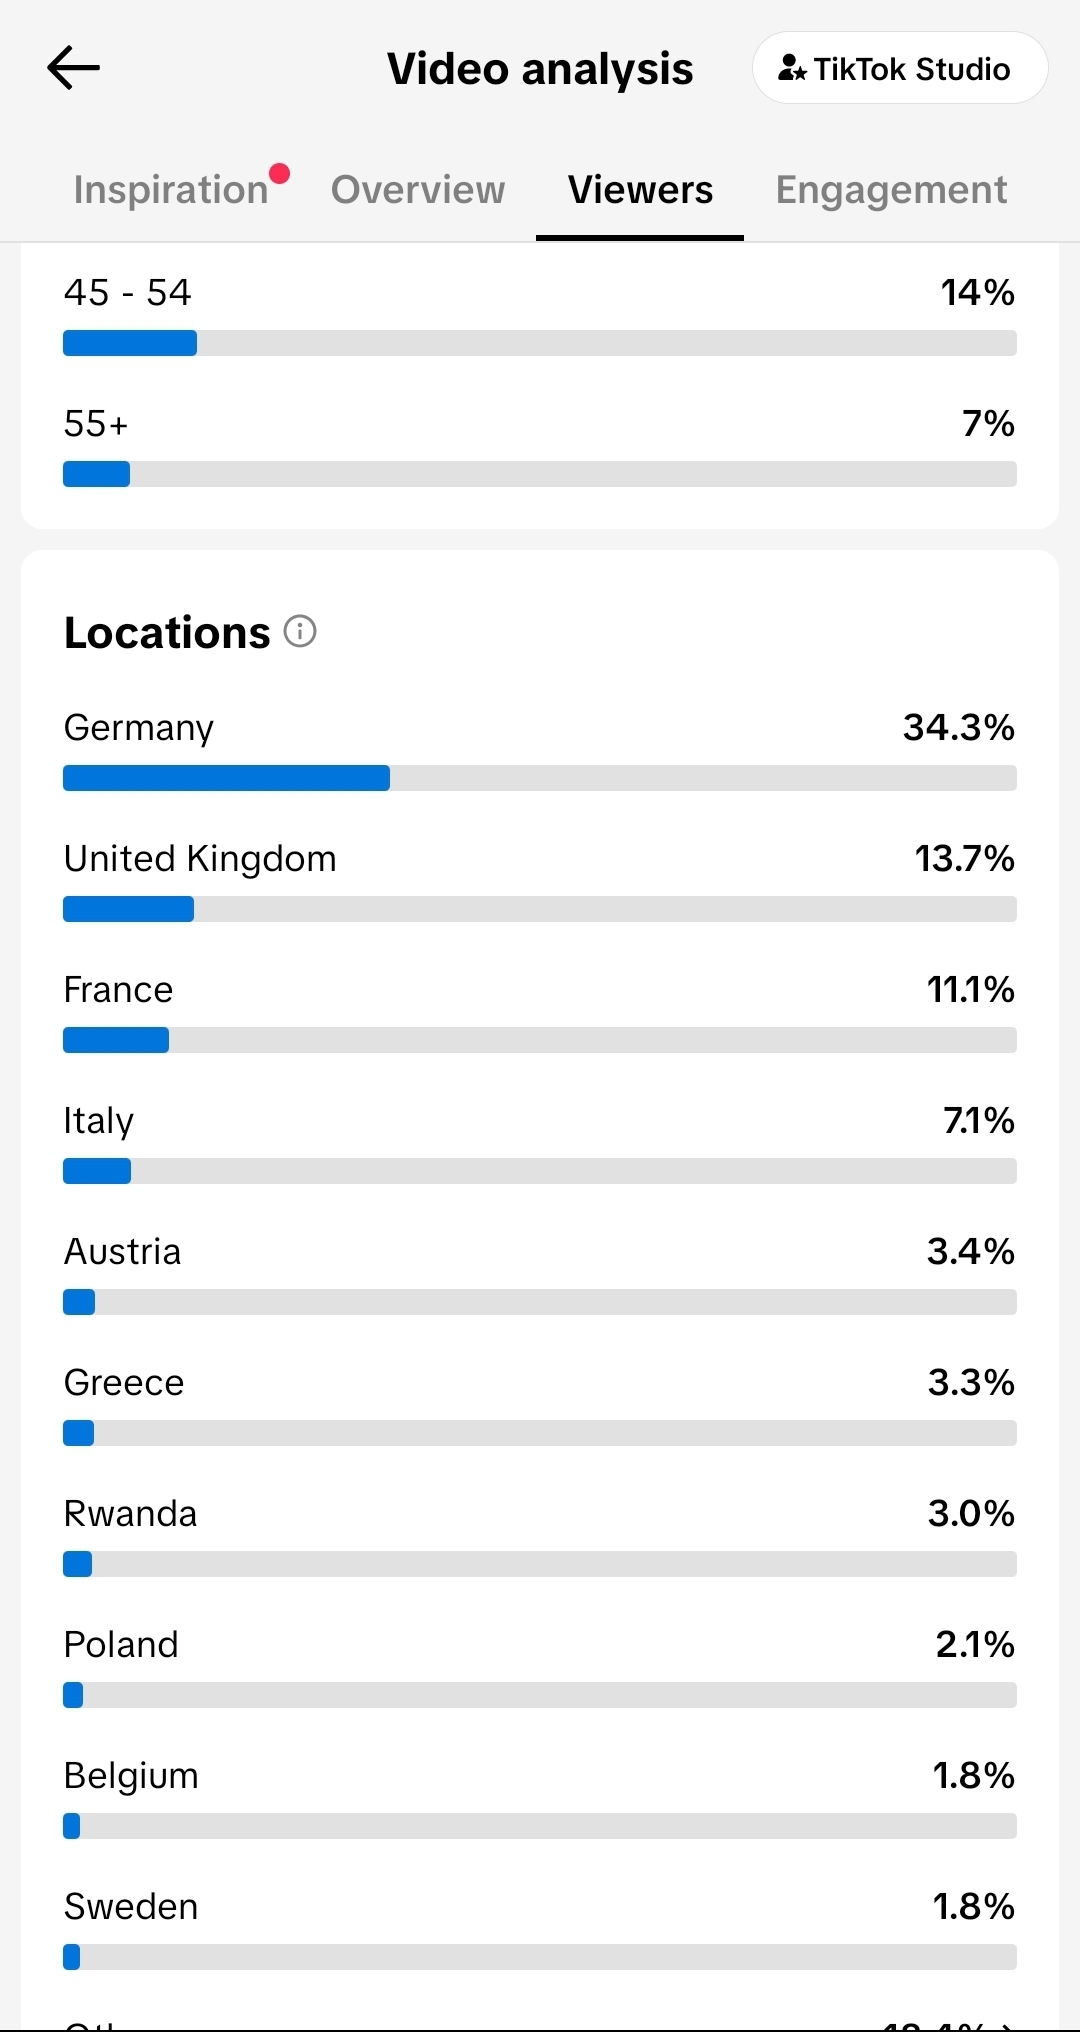Open the Locations info icon
Screen dimensions: 1080x2032
[300, 632]
